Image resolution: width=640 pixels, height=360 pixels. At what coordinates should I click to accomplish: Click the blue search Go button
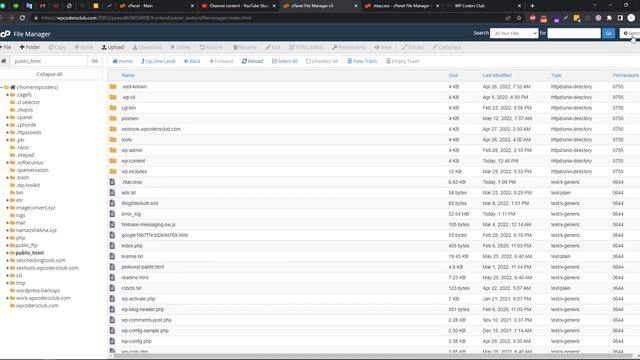609,33
